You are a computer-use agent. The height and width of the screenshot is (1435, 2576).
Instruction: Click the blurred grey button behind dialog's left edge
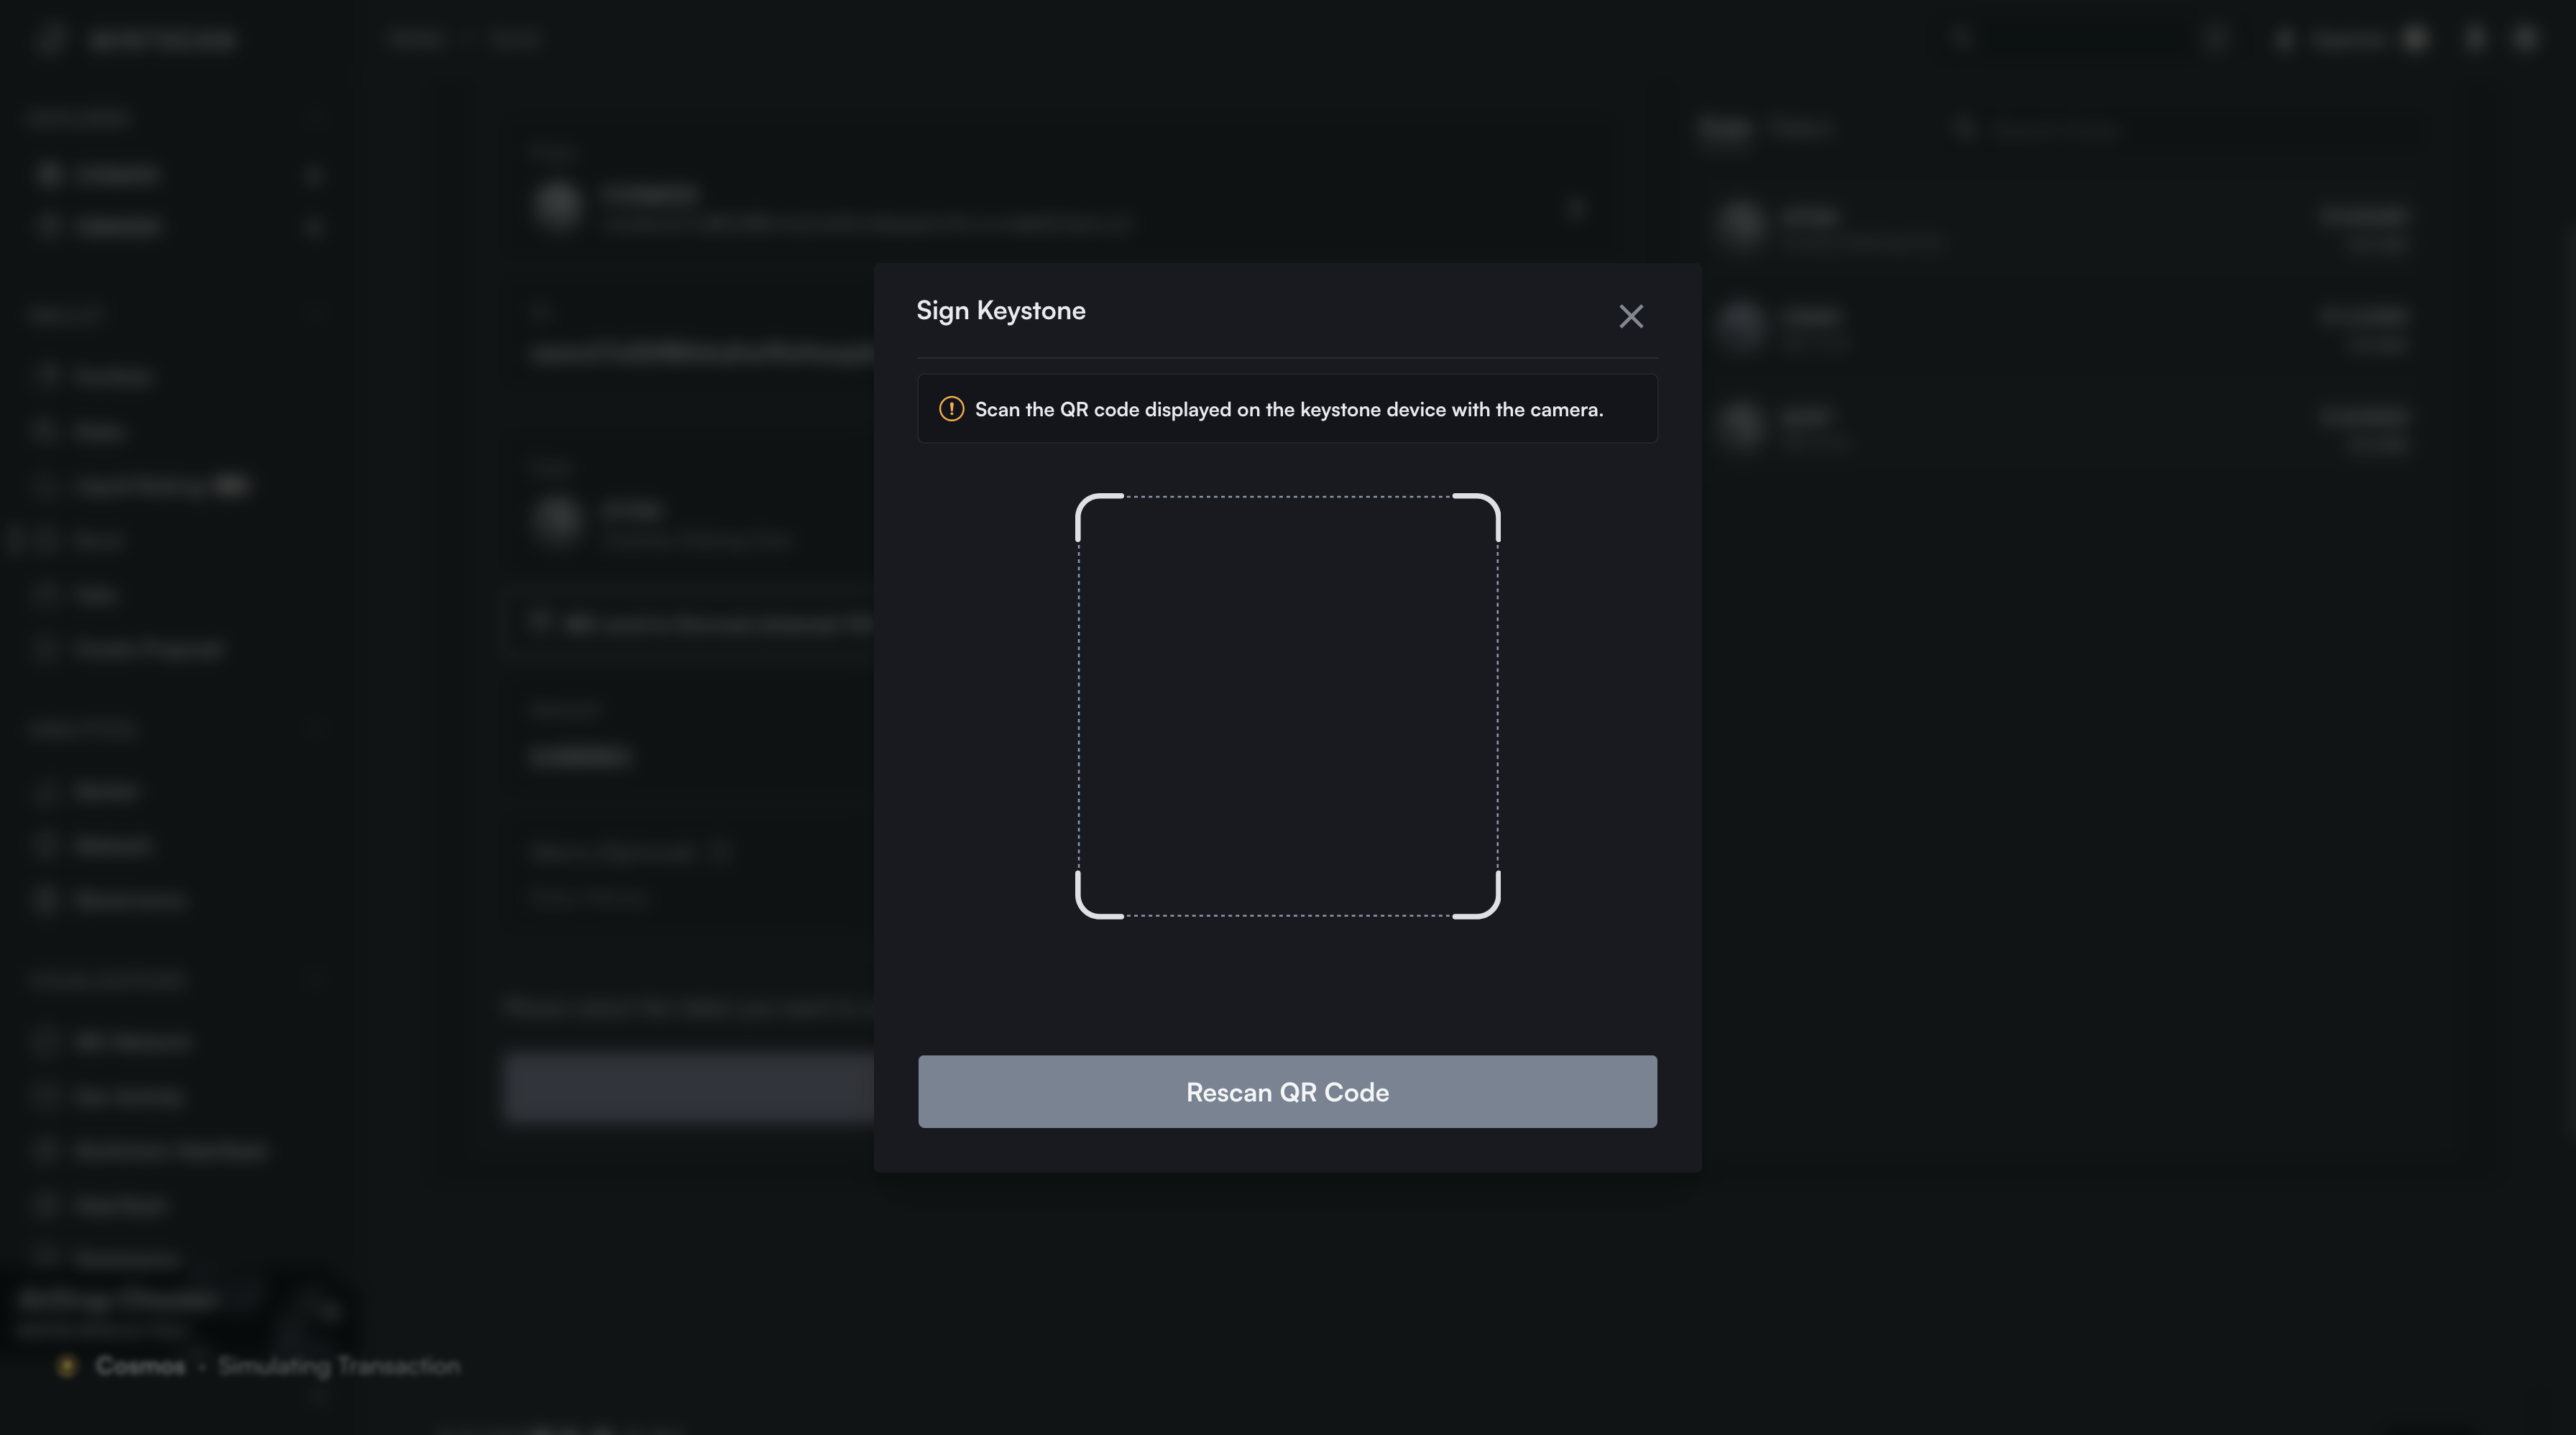click(x=690, y=1087)
